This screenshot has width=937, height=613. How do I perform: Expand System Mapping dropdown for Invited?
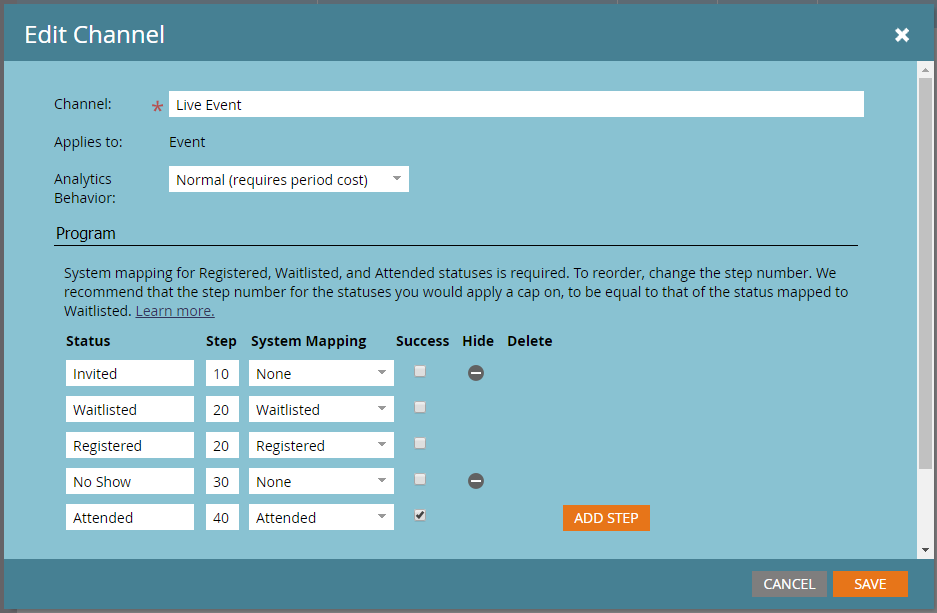(321, 374)
